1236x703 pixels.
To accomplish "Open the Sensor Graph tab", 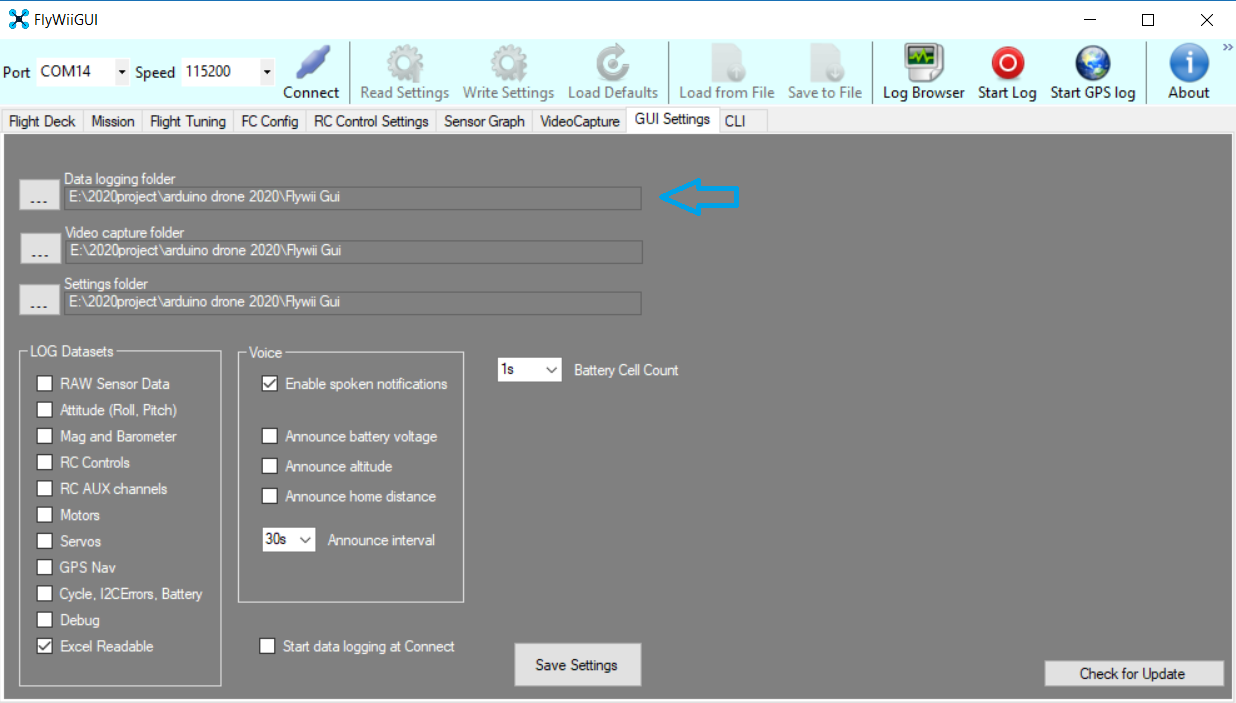I will point(484,121).
